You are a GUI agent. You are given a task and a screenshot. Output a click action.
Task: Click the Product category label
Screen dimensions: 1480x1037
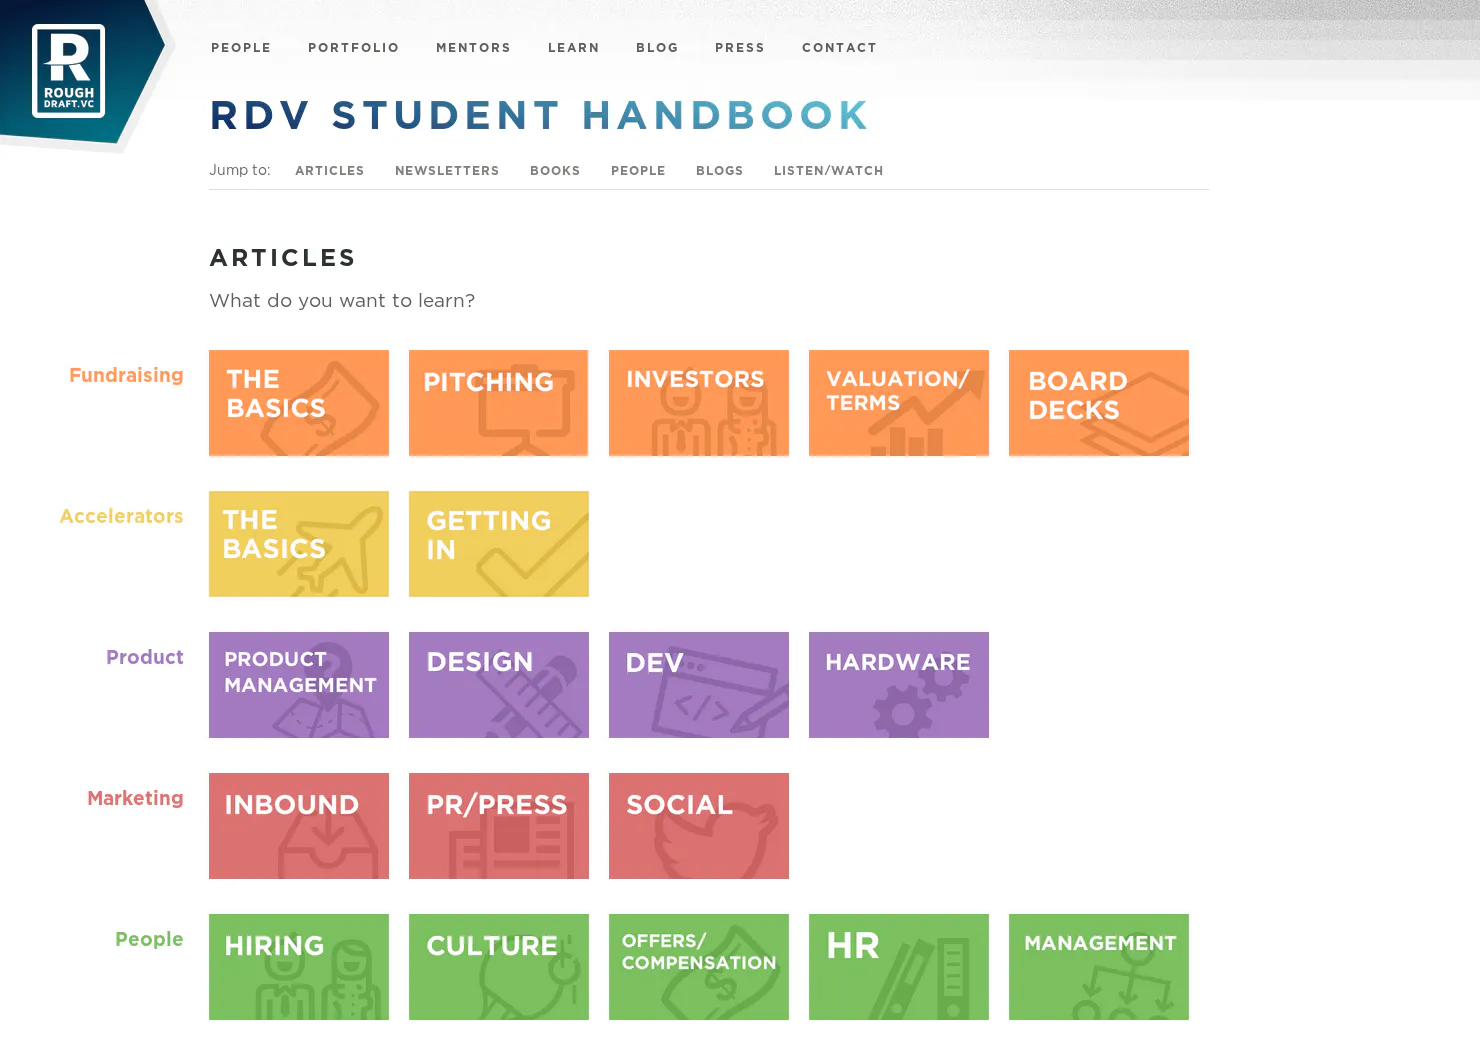[145, 658]
